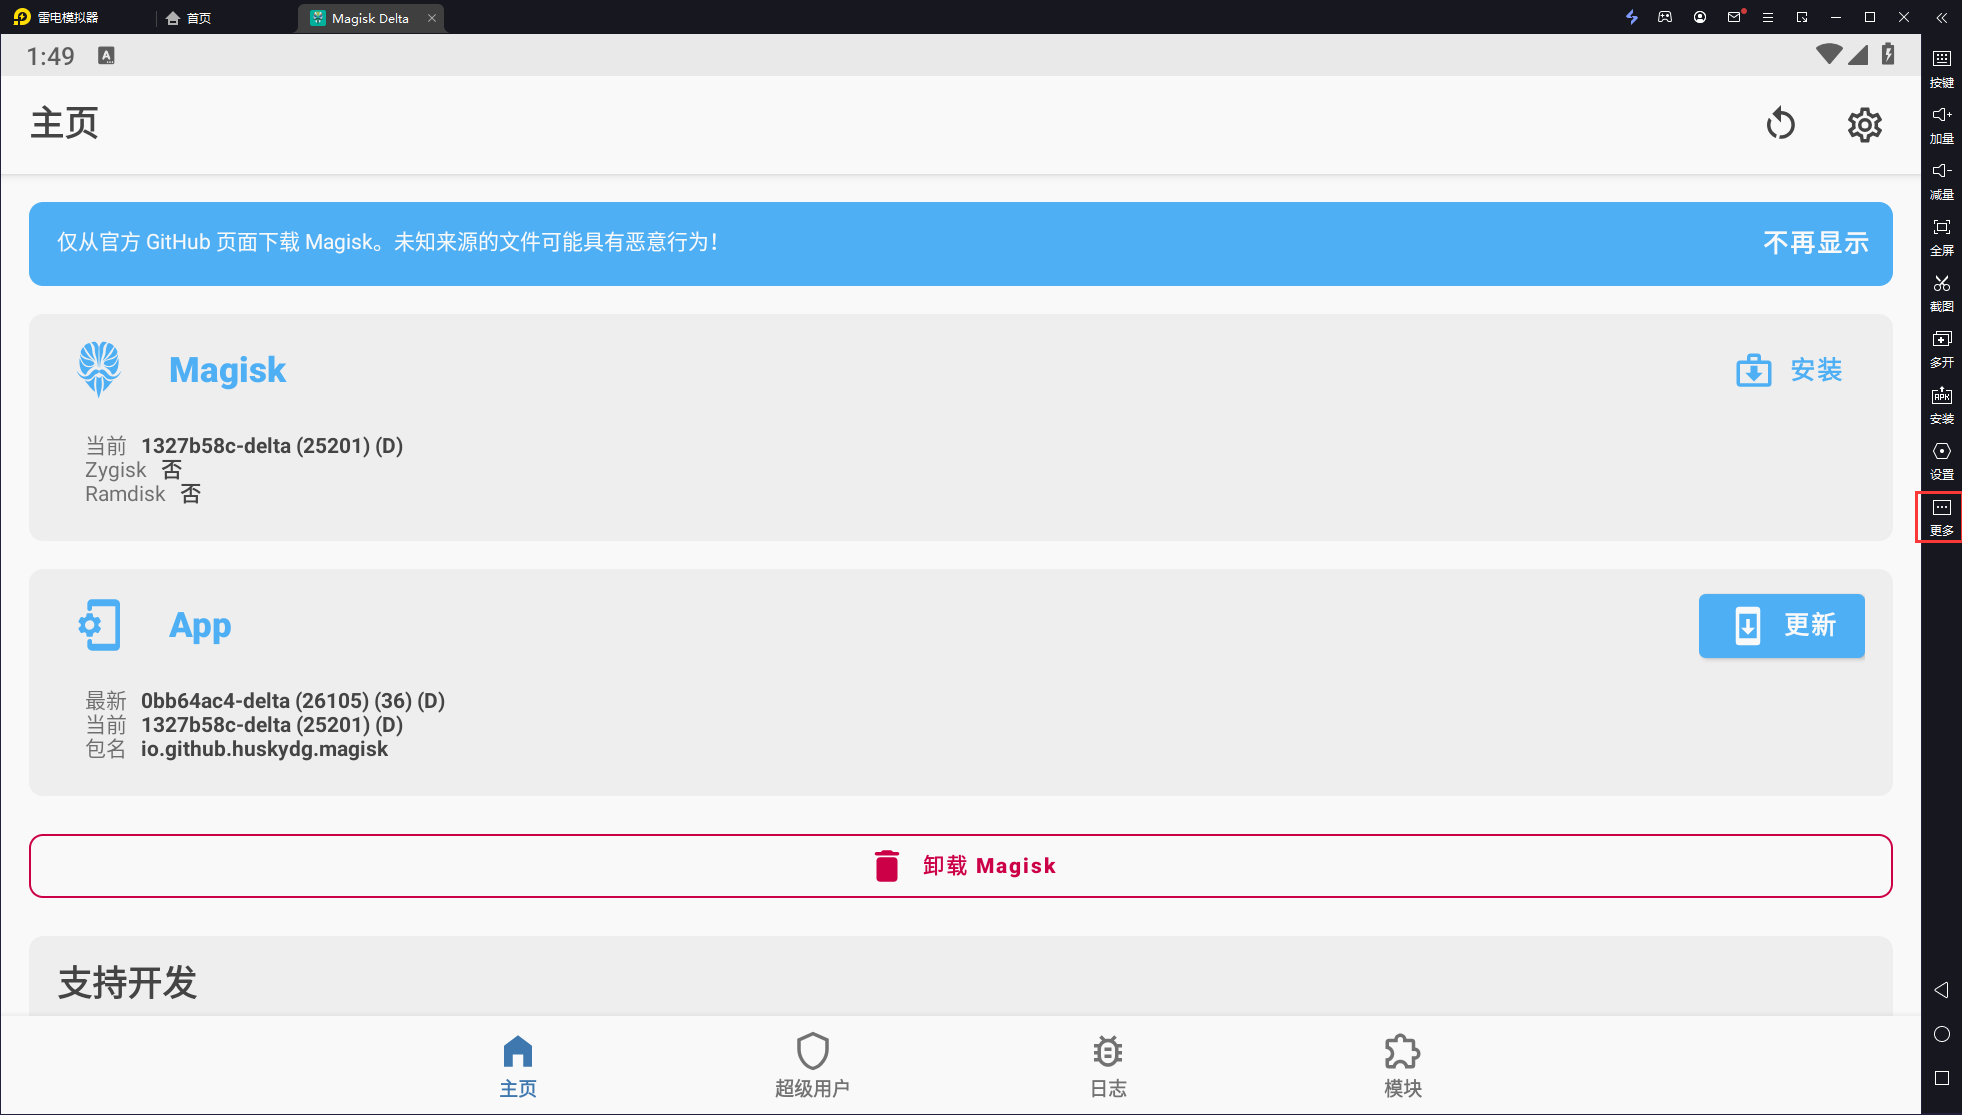Switch to the 主页 home tab
Image resolution: width=1962 pixels, height=1115 pixels.
point(518,1067)
